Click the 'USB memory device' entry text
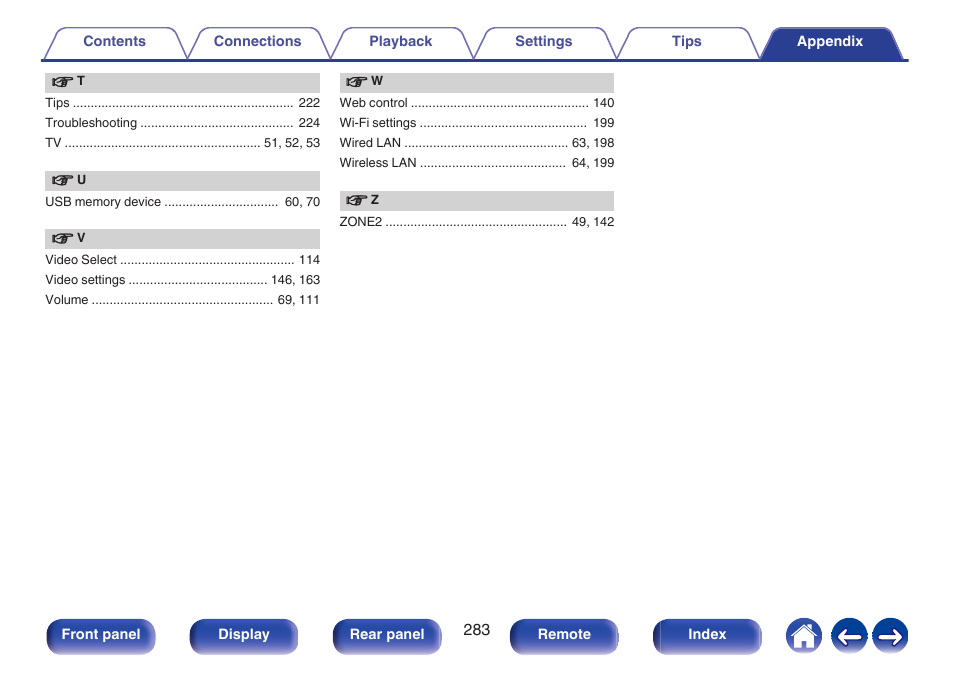The width and height of the screenshot is (954, 673). coord(103,202)
